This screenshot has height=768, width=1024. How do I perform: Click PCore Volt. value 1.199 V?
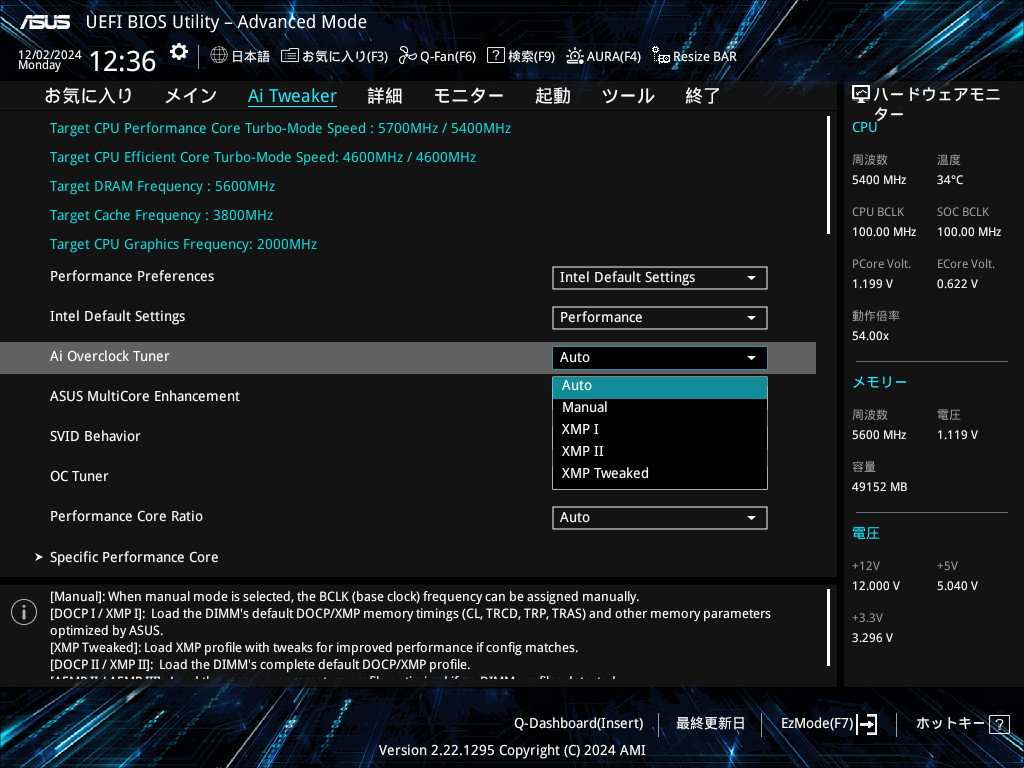pos(872,283)
